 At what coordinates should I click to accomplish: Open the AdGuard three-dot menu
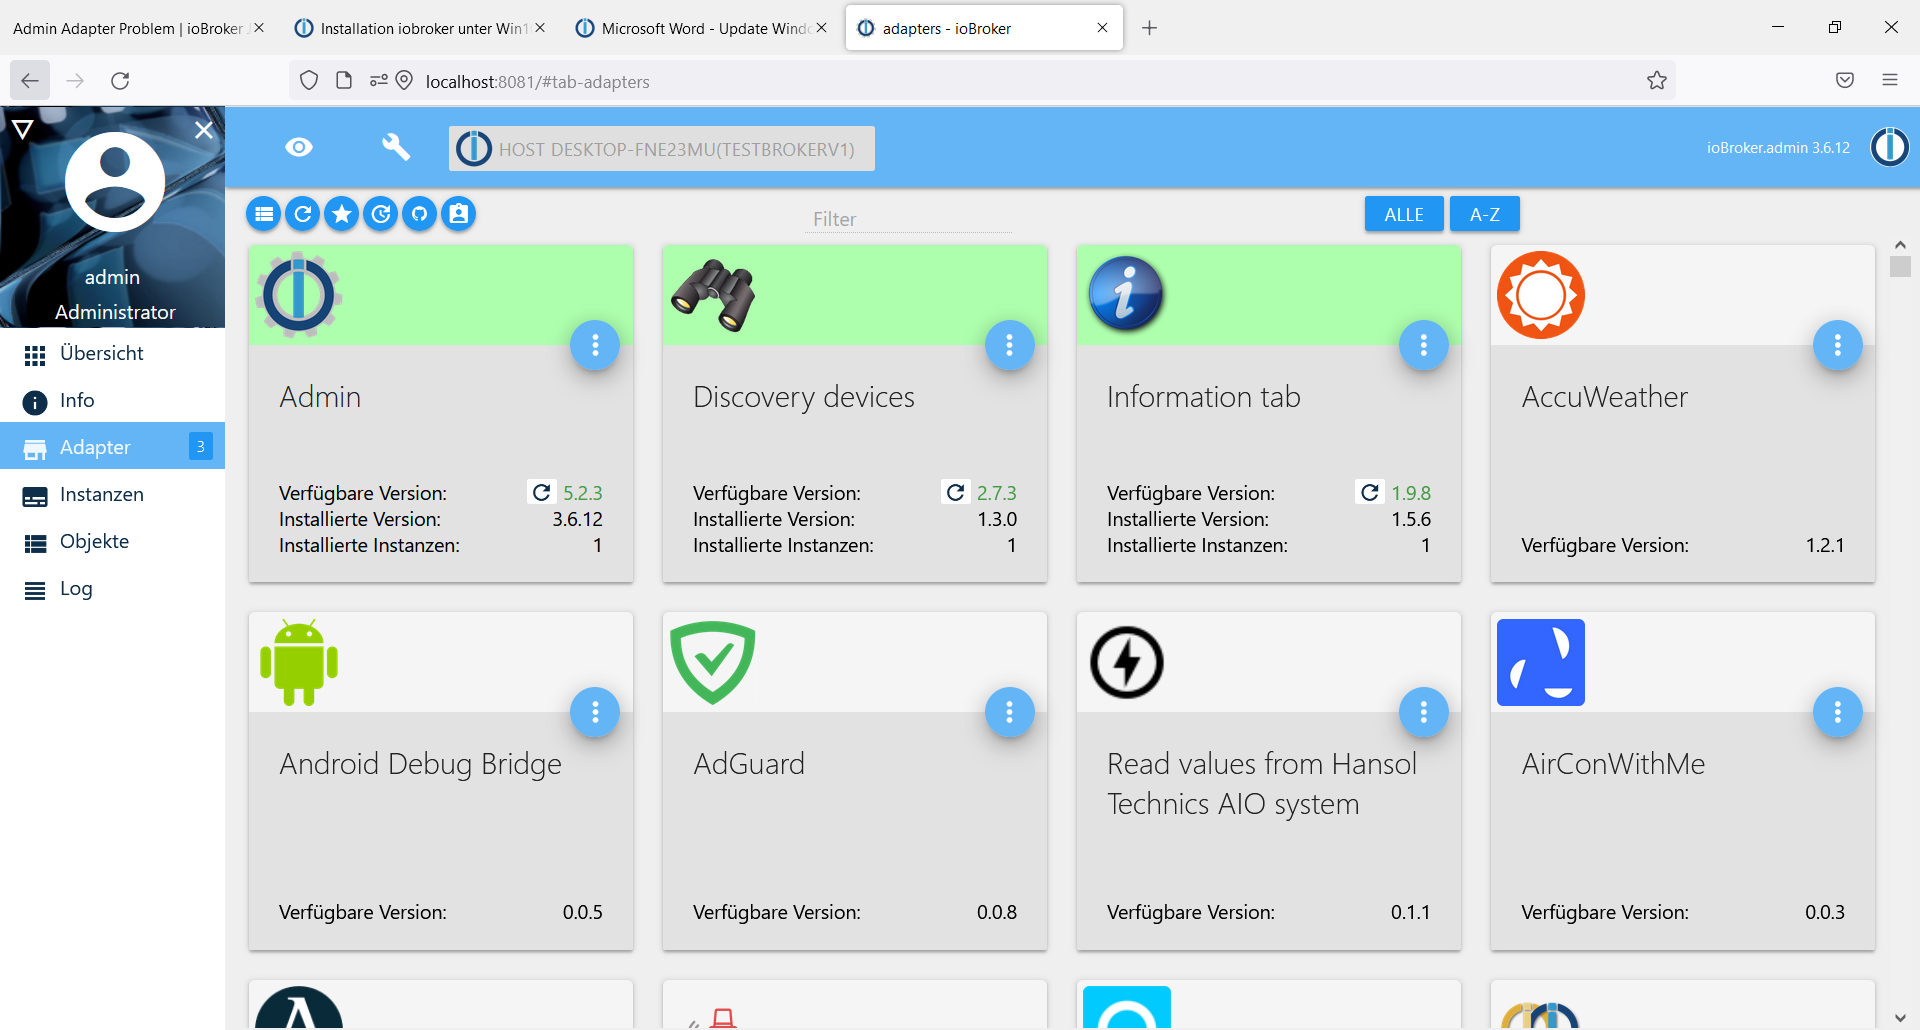(x=1009, y=712)
